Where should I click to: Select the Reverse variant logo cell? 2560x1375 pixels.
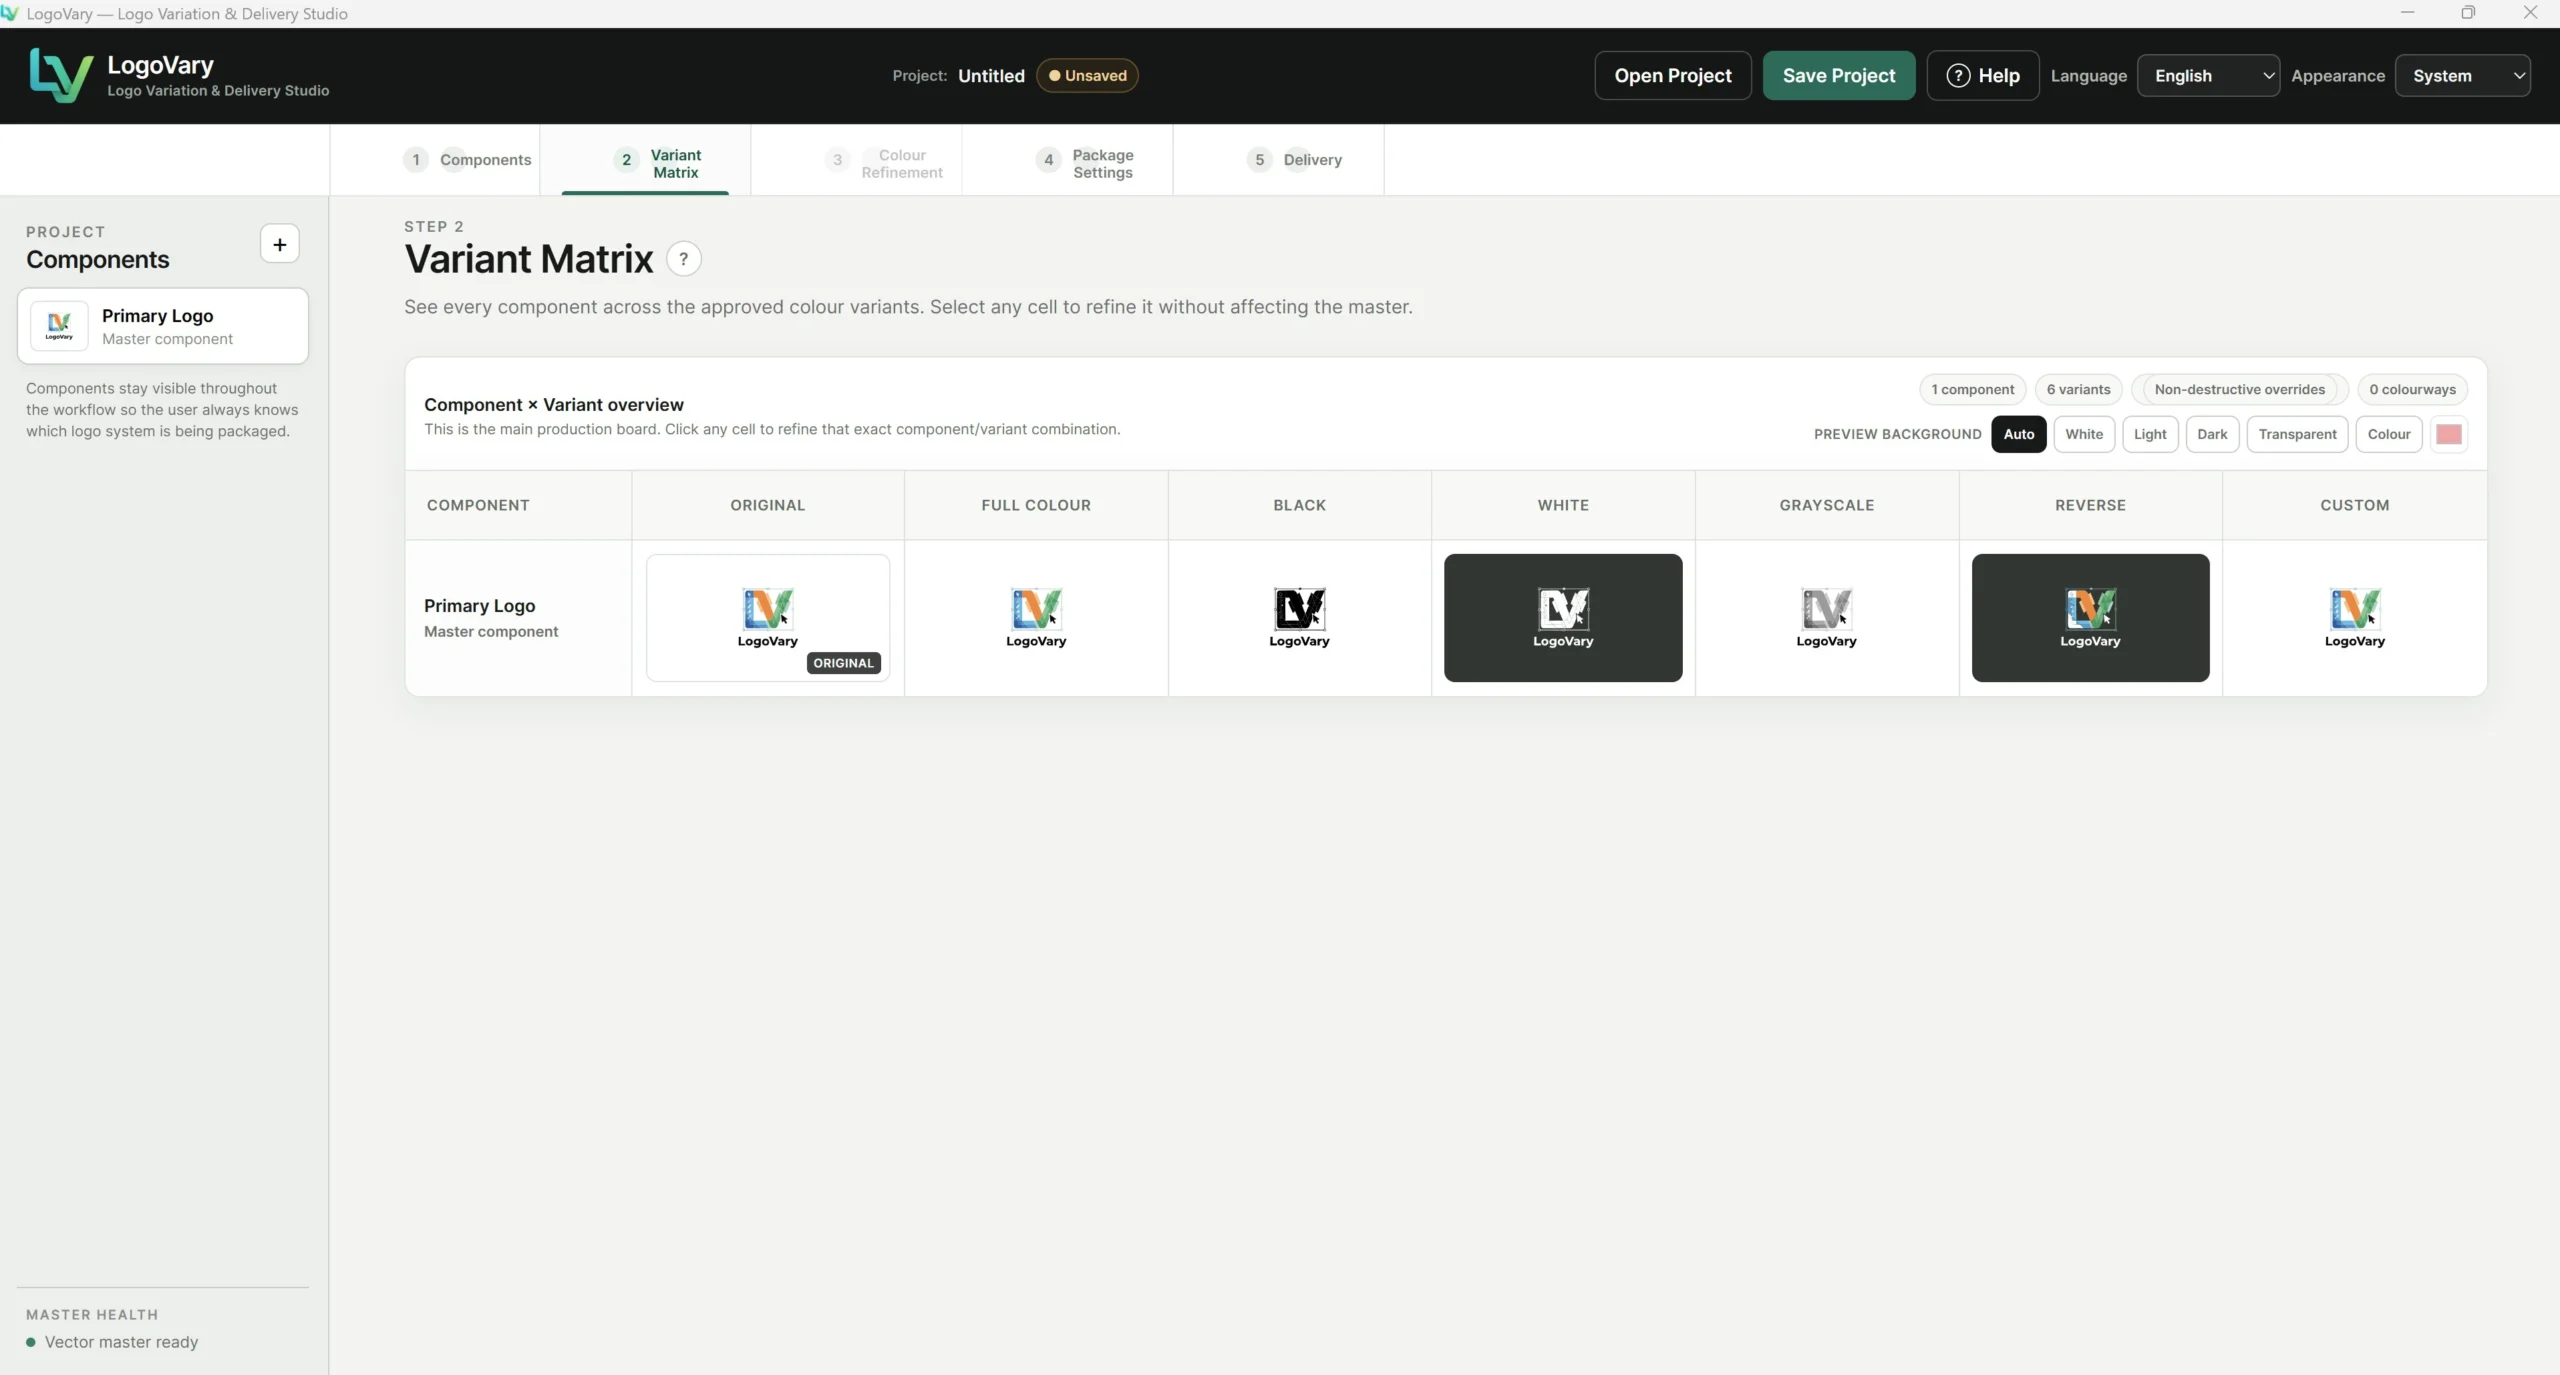pos(2090,618)
